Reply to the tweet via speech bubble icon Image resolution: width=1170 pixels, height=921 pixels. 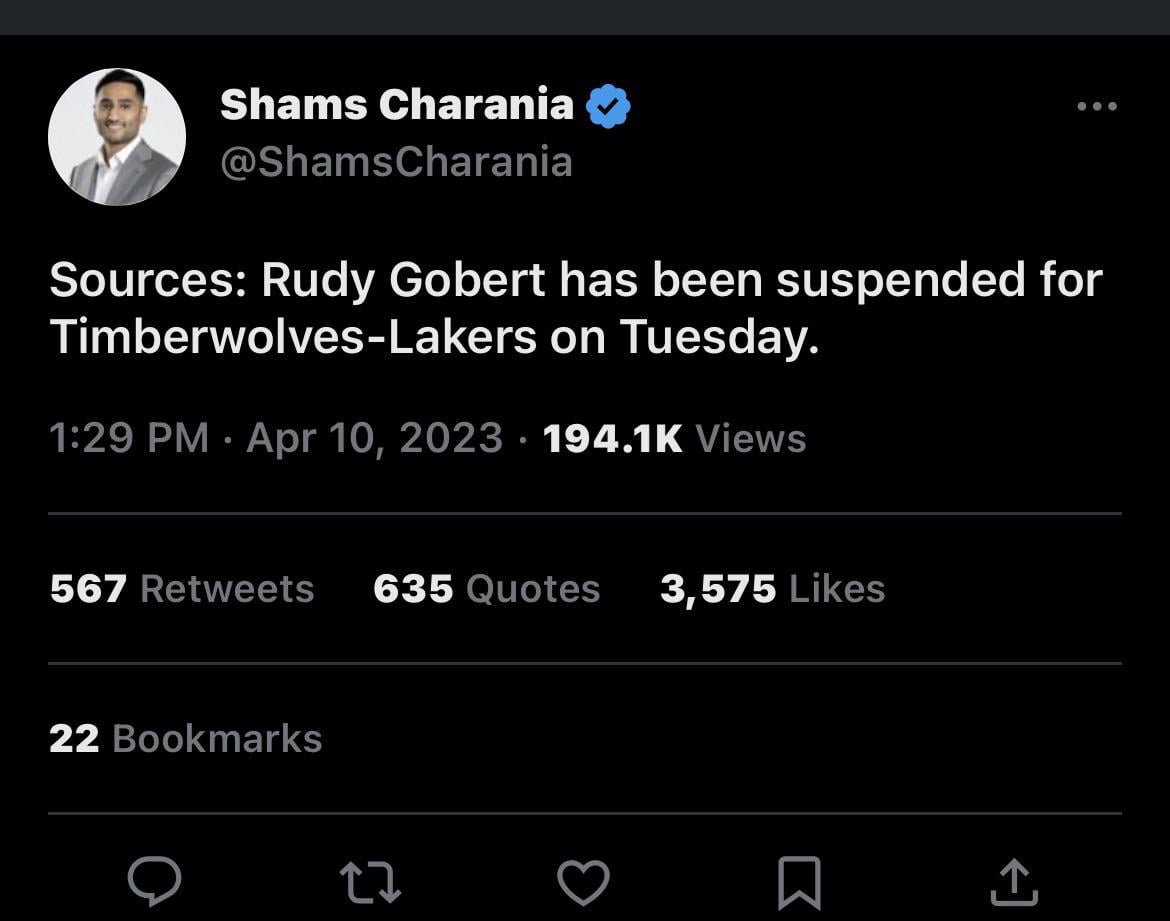click(x=155, y=882)
